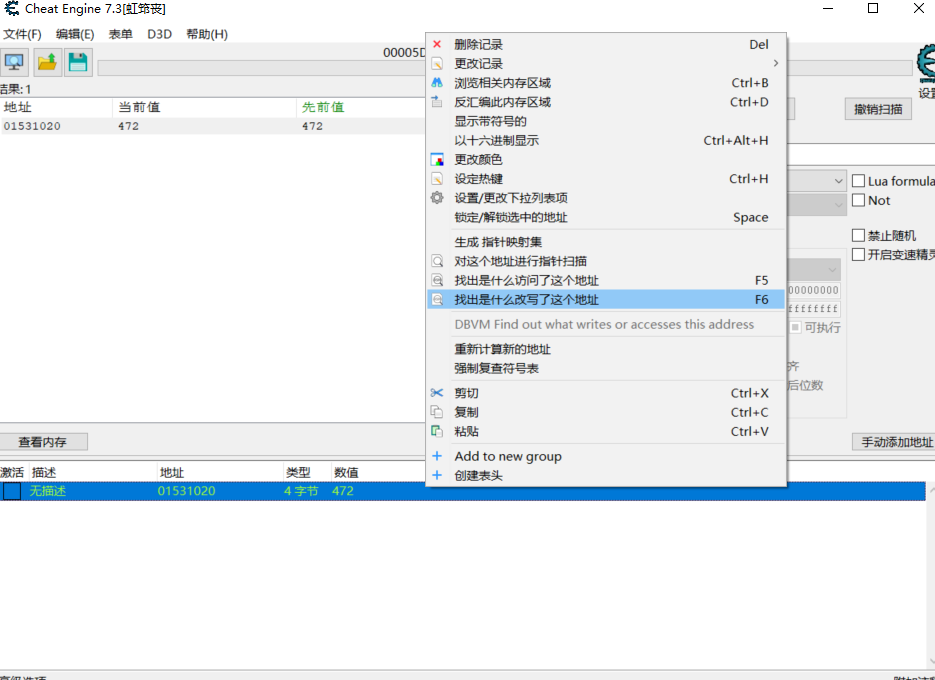This screenshot has width=935, height=680.
Task: Open the 编辑(E) menu
Action: [x=75, y=34]
